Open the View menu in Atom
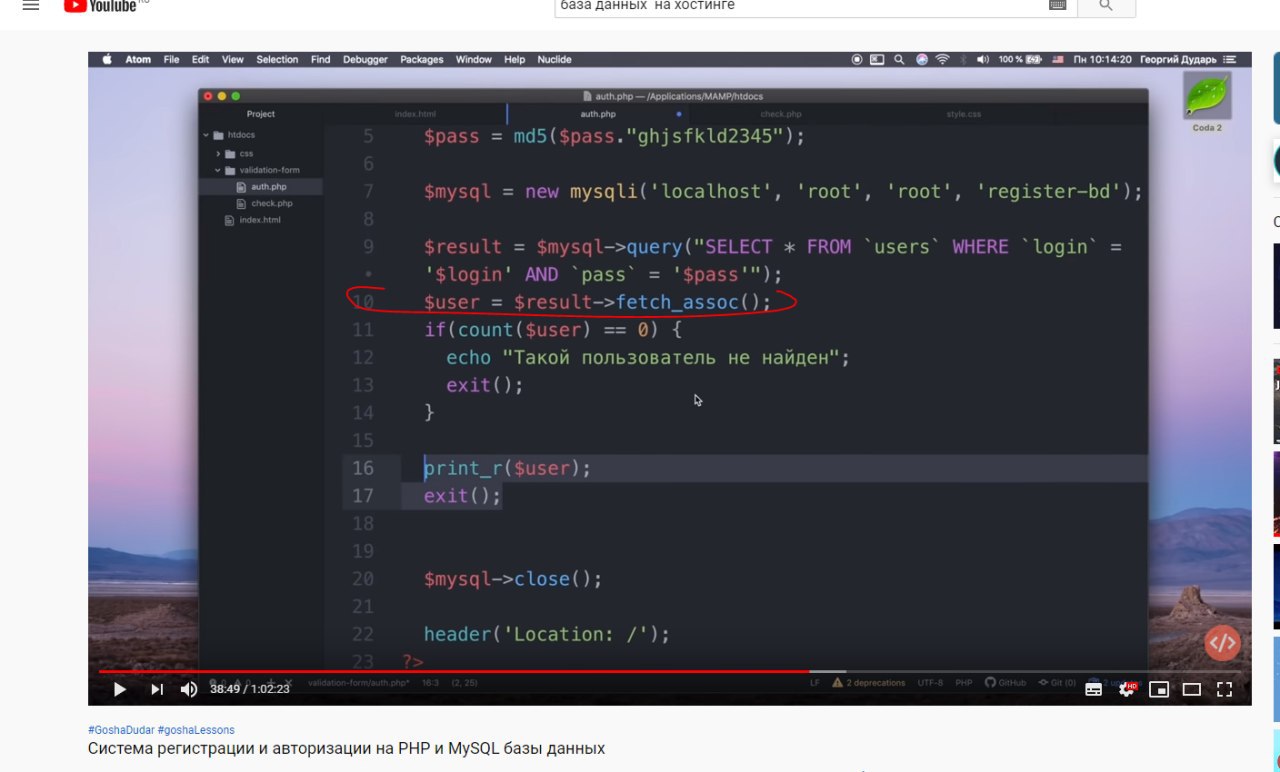 click(233, 59)
